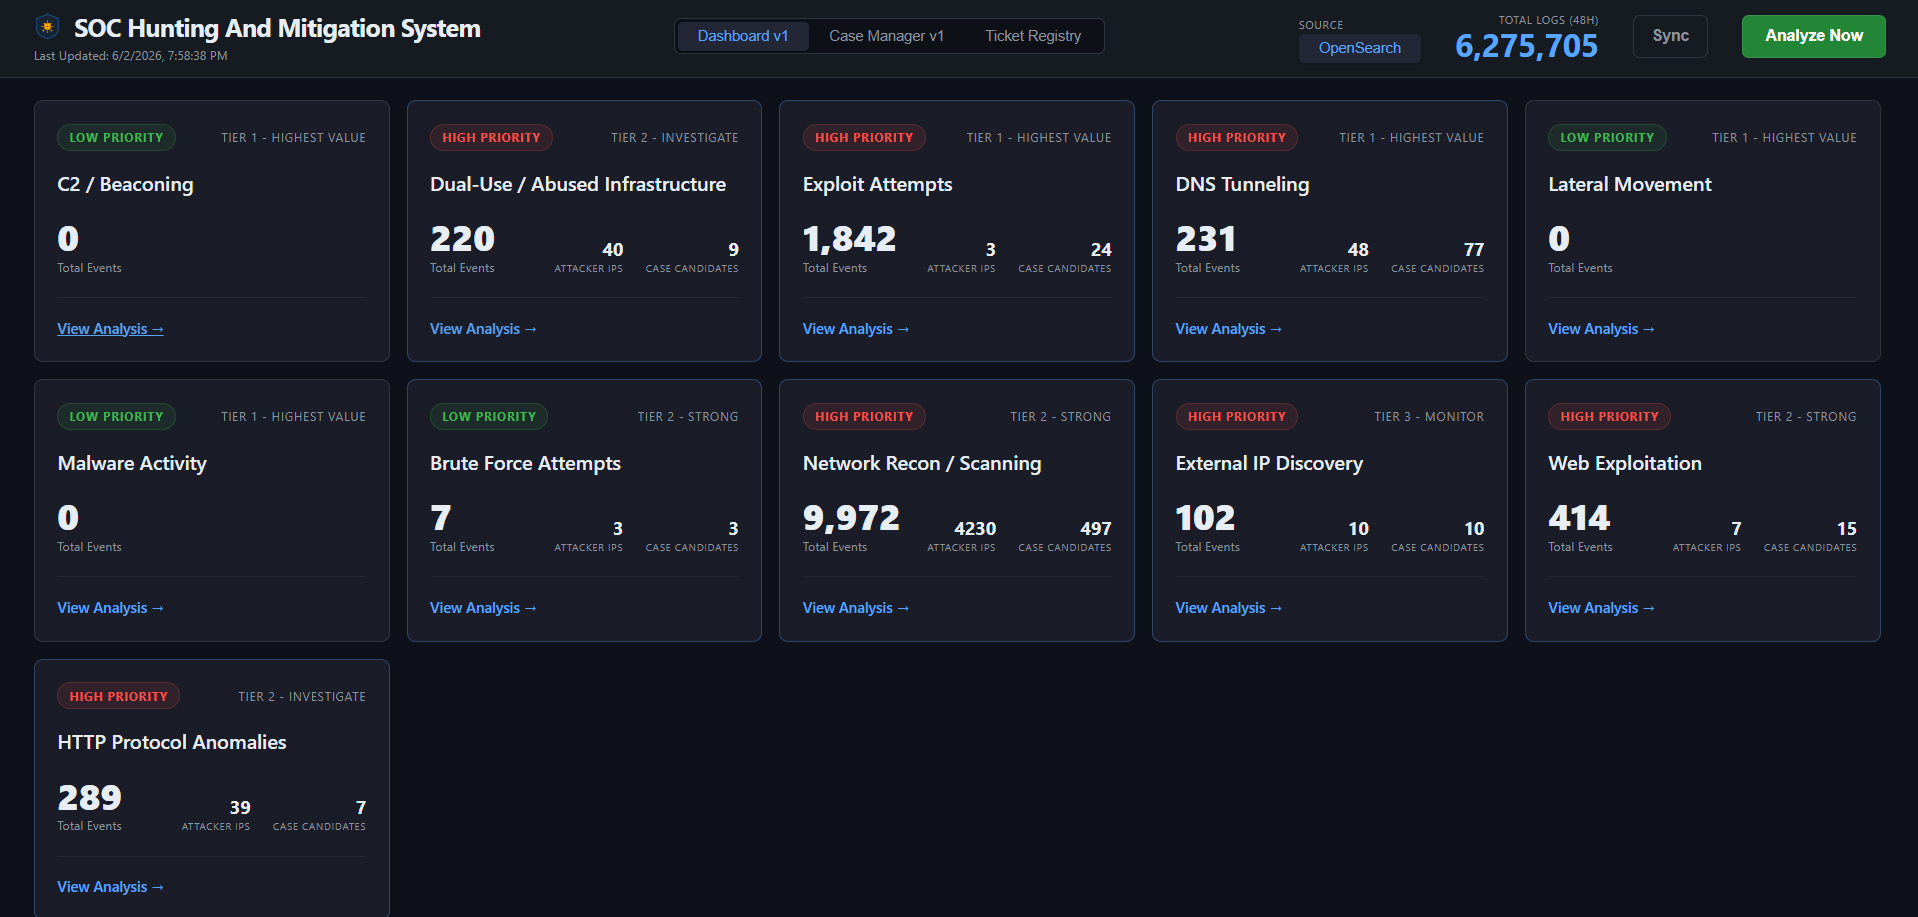Click the 9,972 total events value

[x=851, y=518]
